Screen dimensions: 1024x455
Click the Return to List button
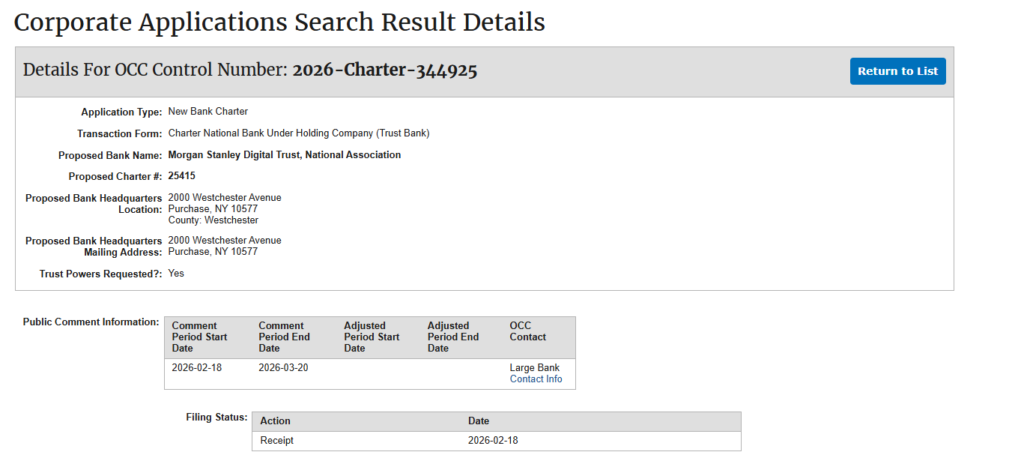897,71
